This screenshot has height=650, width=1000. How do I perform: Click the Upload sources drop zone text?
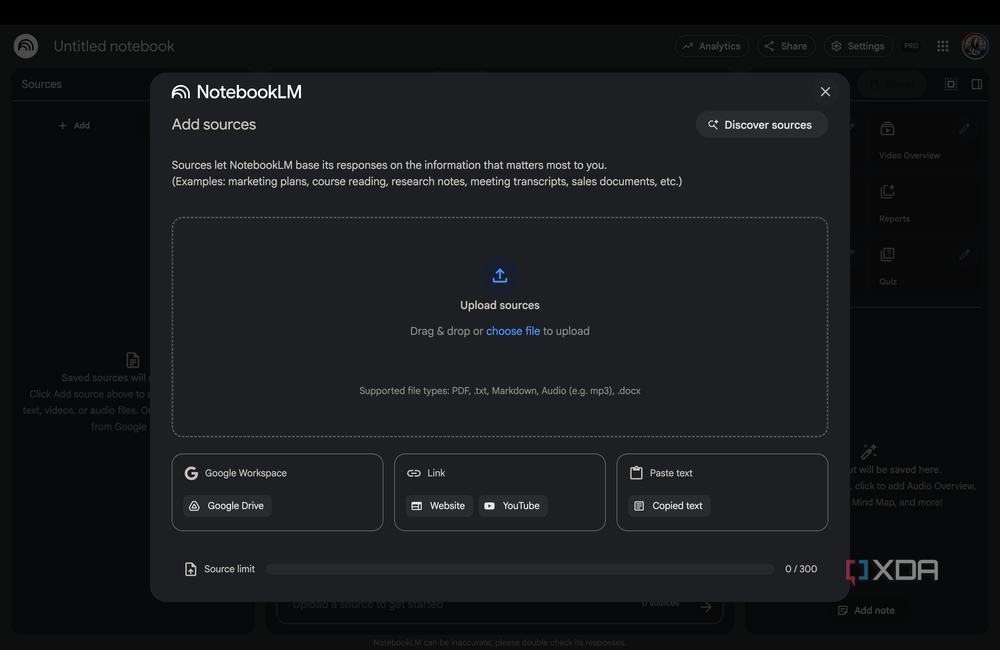click(499, 306)
